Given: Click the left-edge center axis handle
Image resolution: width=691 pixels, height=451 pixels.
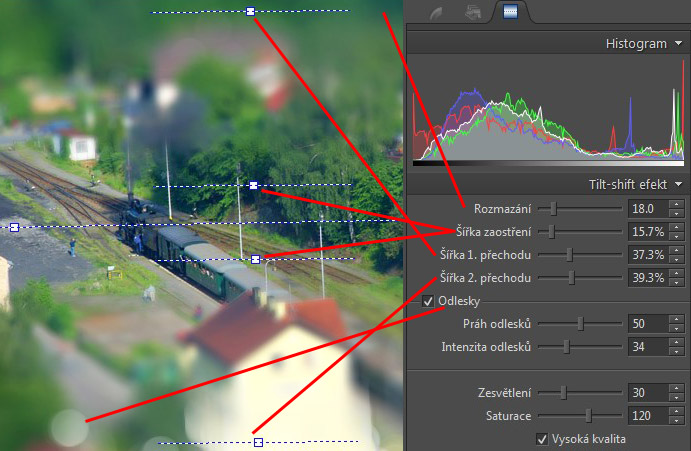Looking at the screenshot, I should (x=14, y=228).
